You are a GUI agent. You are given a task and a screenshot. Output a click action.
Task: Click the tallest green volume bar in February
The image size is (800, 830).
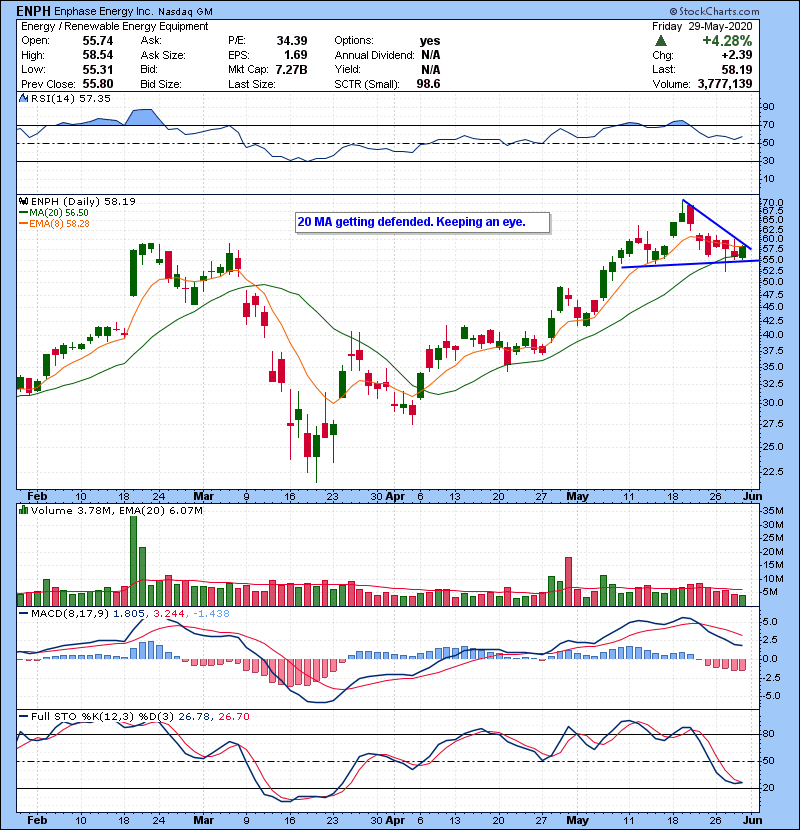[133, 561]
